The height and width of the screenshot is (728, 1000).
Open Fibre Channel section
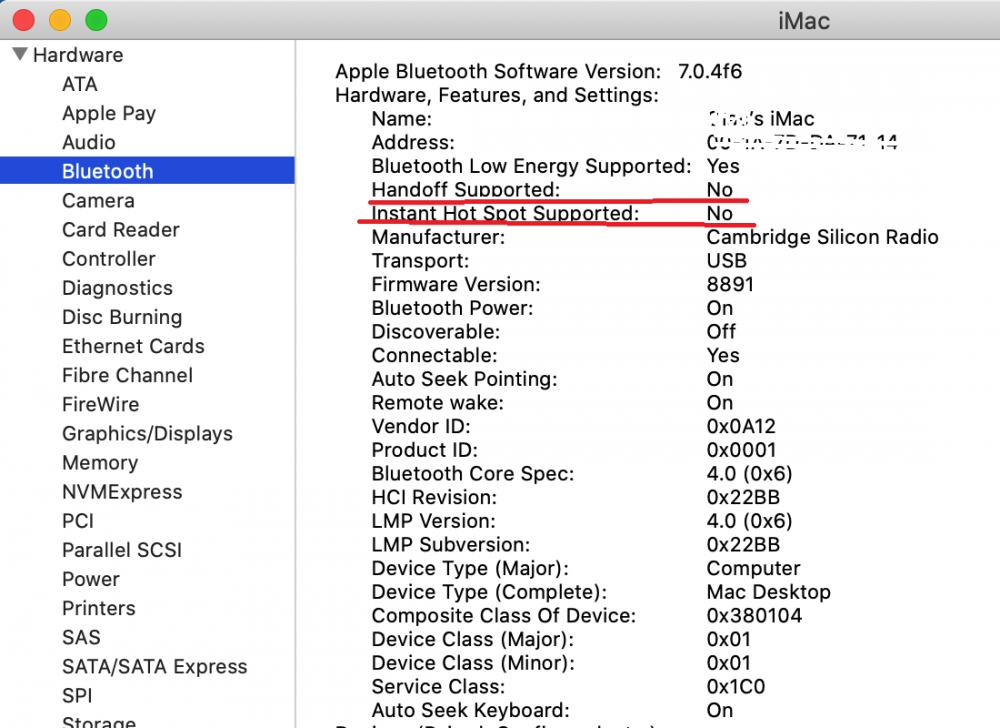128,375
